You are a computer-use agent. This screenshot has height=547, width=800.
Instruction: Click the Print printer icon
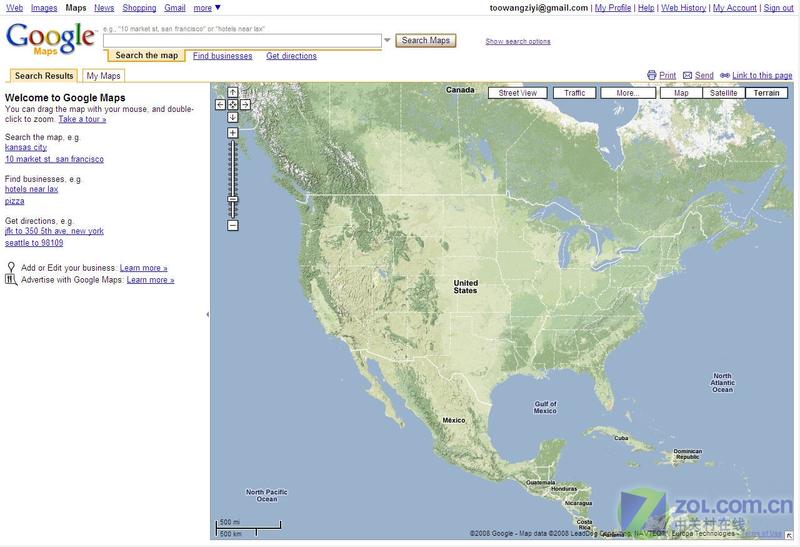coord(652,75)
